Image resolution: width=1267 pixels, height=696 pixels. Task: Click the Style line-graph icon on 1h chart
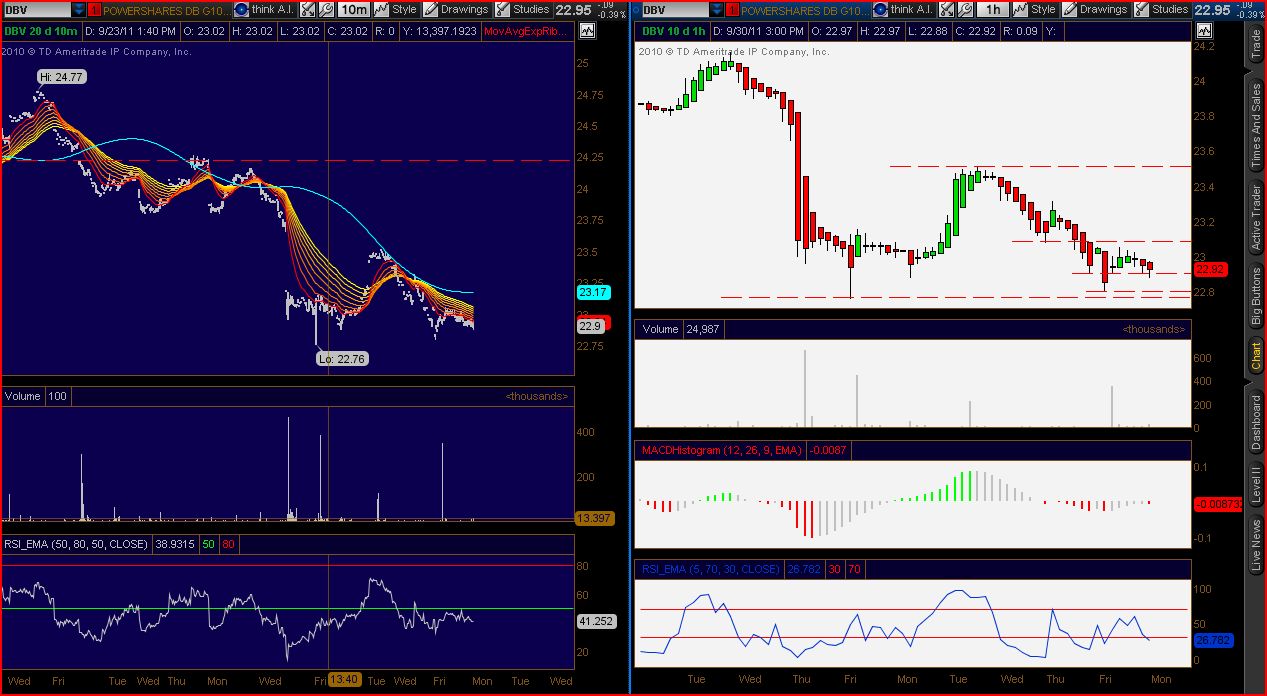click(1020, 9)
